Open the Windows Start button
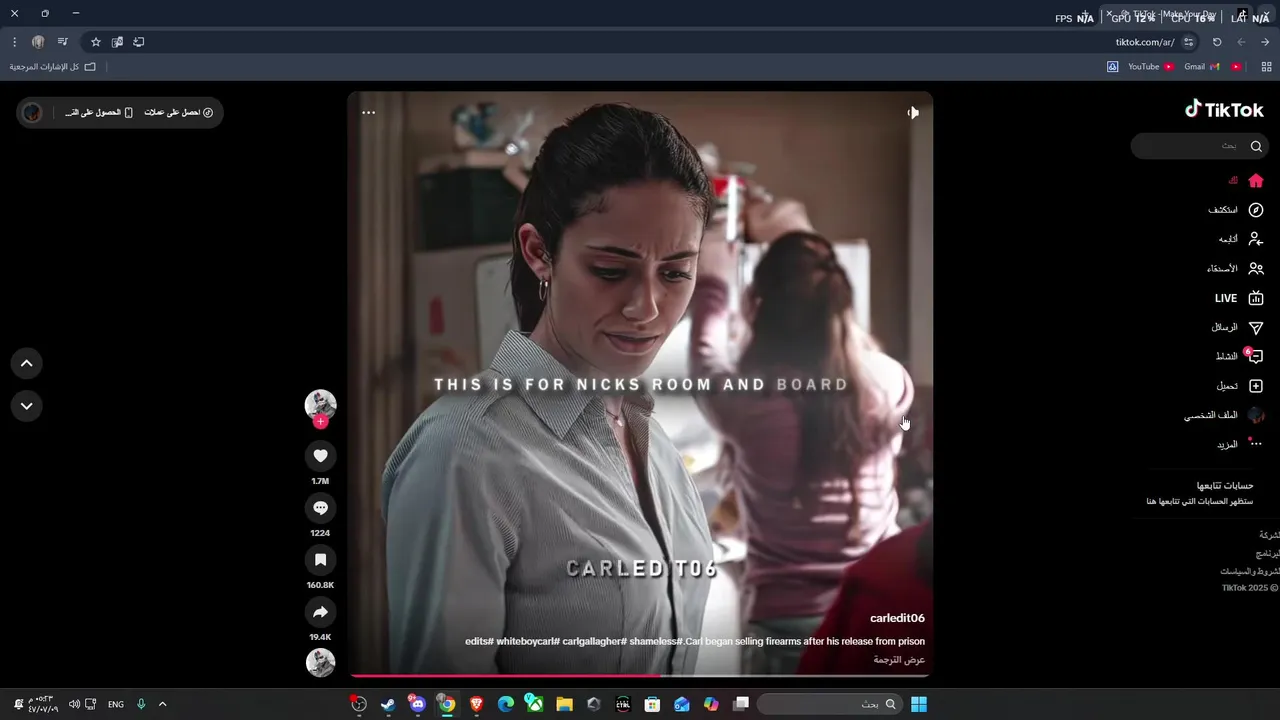Screen dimensions: 1280x720 918,704
